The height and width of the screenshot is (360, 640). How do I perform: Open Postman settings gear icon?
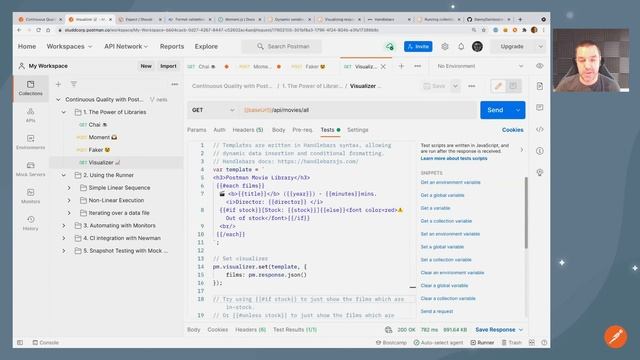click(x=445, y=47)
